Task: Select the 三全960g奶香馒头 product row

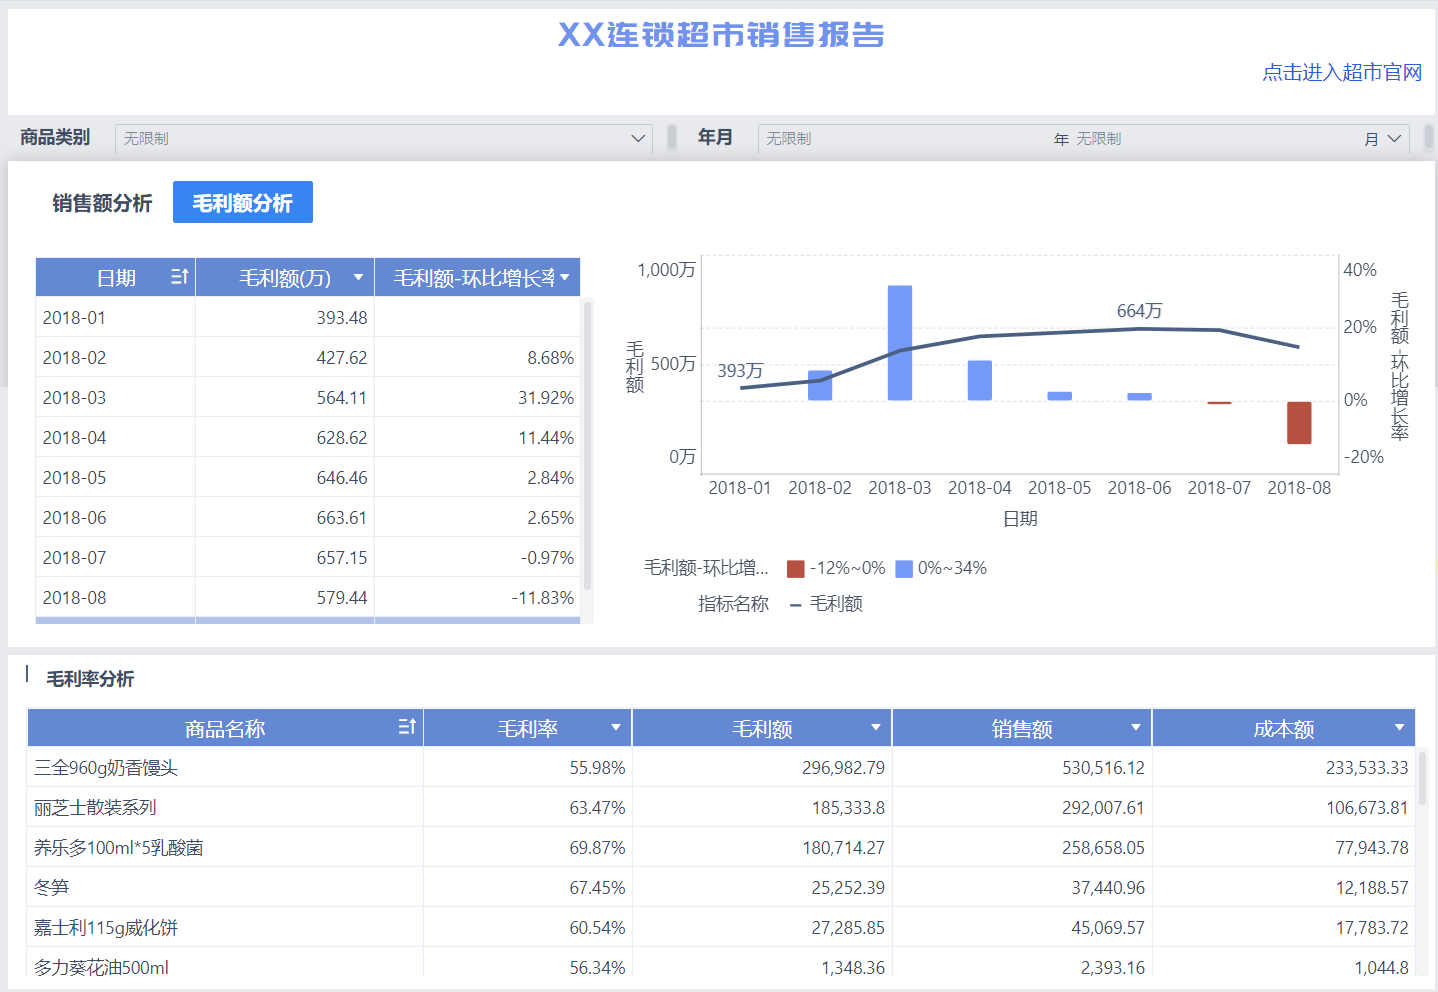Action: click(721, 767)
